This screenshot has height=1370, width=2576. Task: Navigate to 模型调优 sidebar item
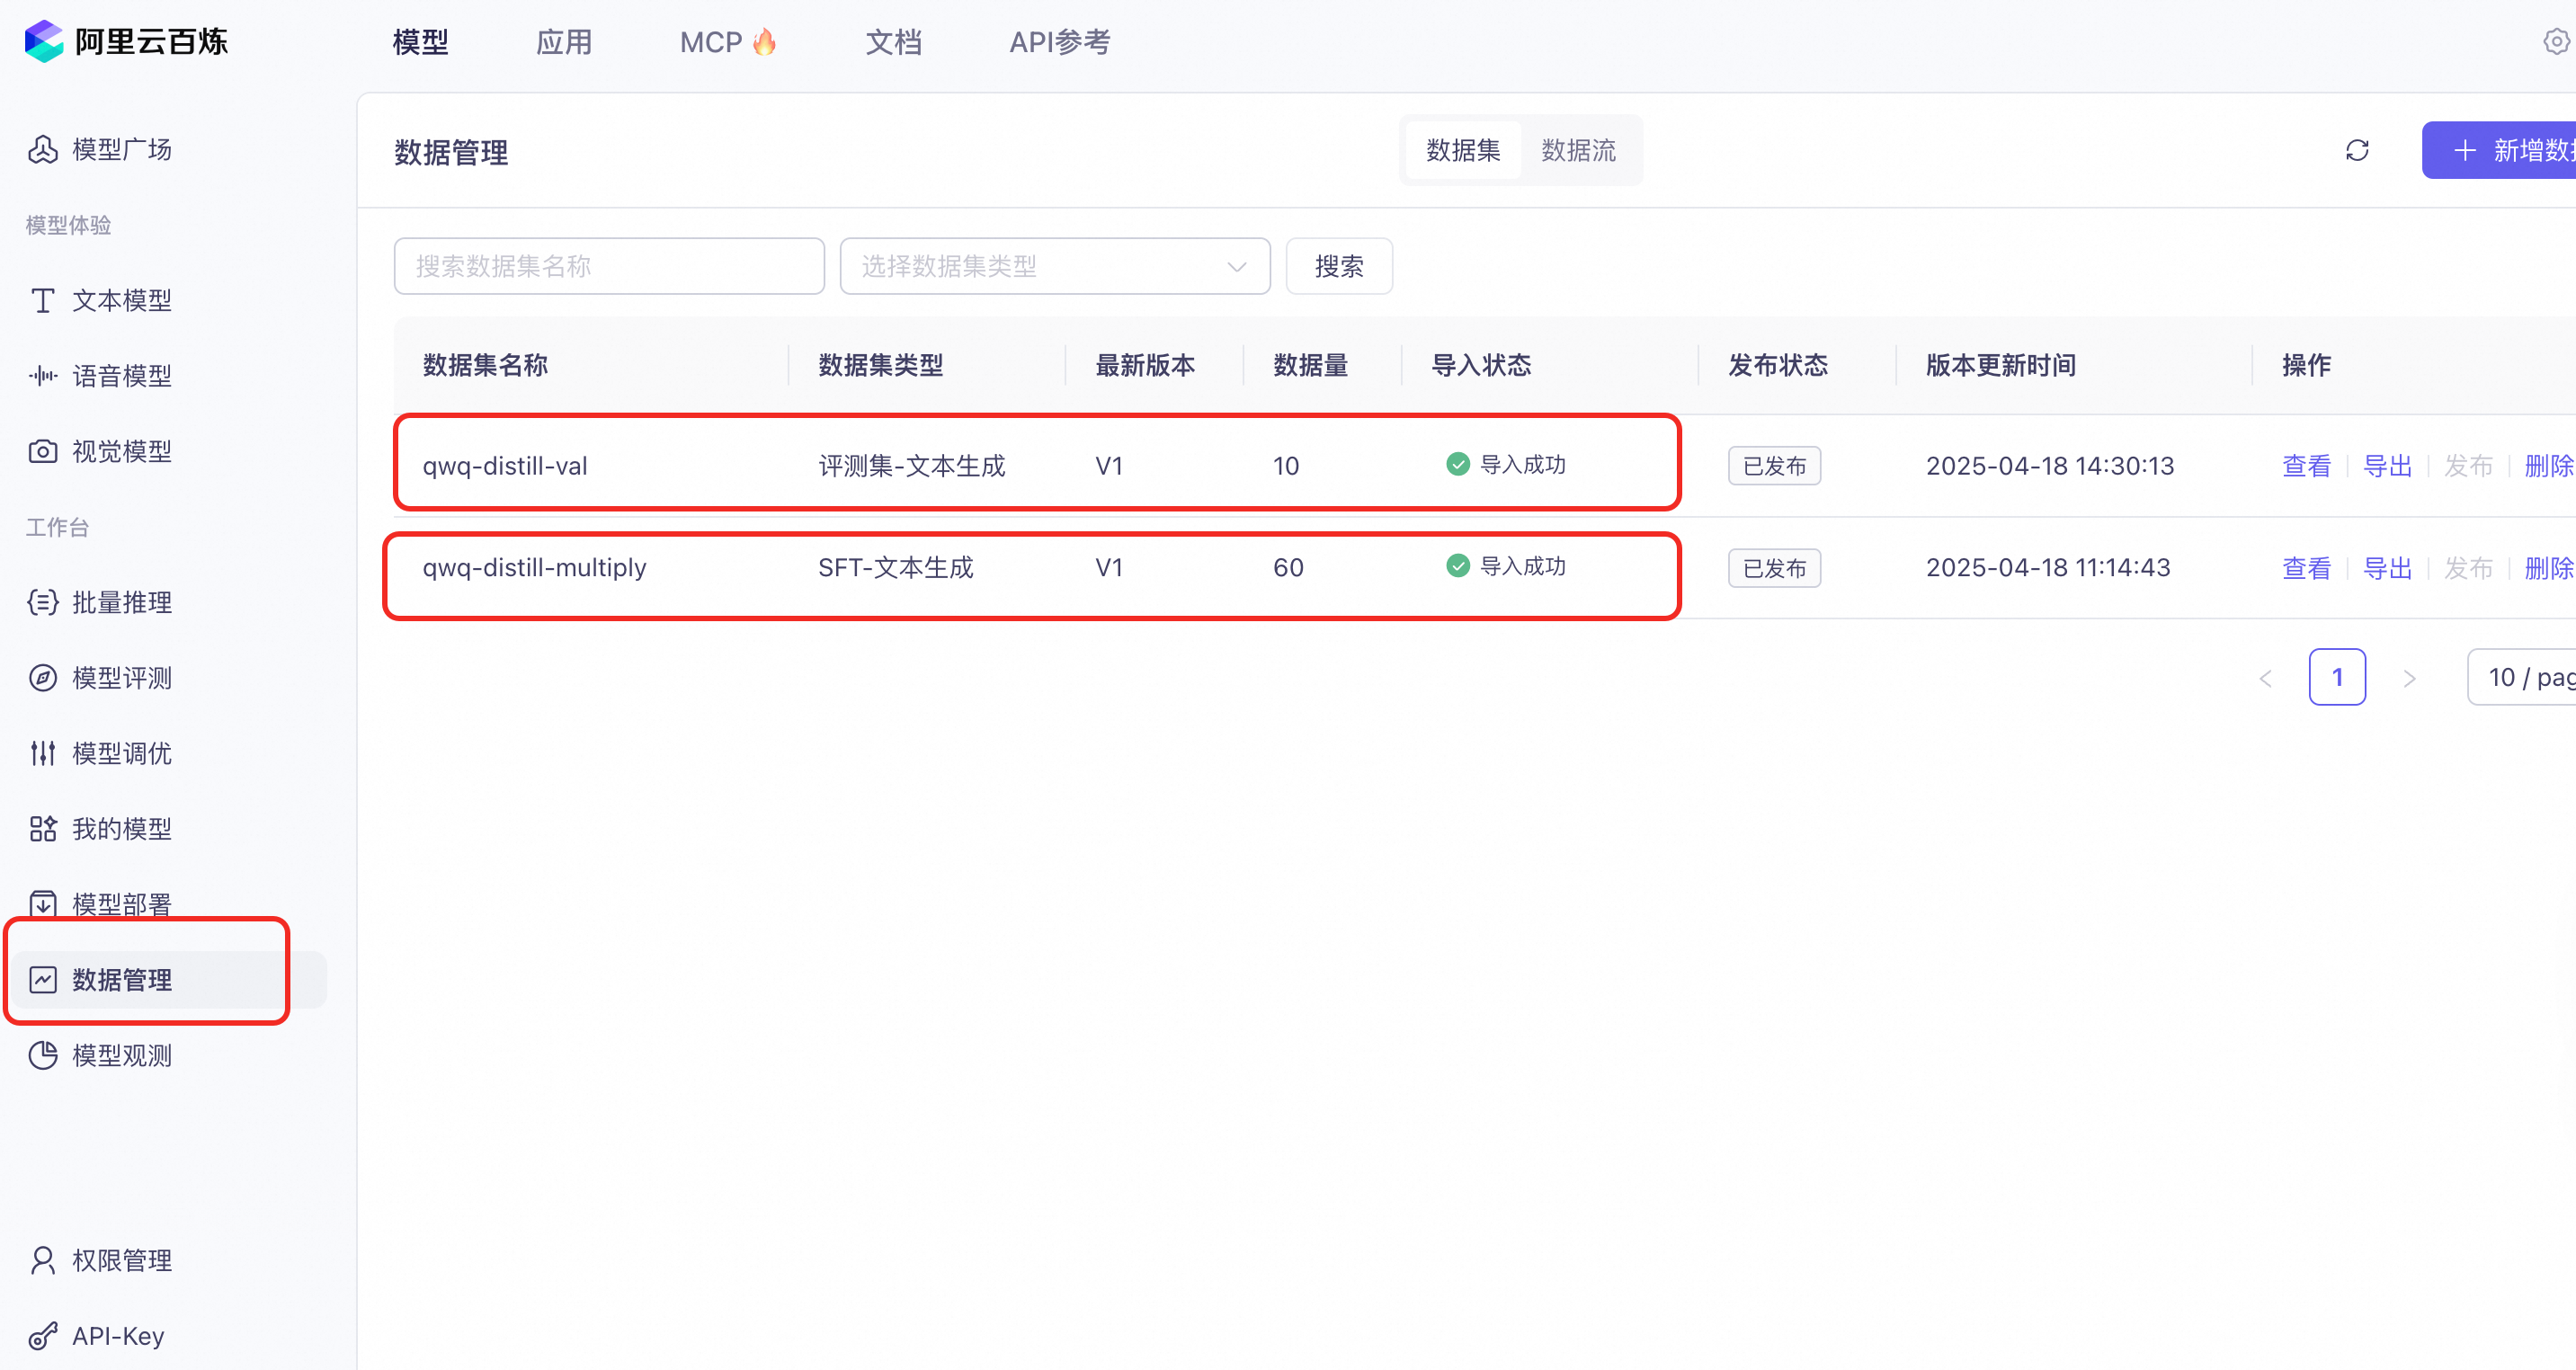click(x=122, y=754)
